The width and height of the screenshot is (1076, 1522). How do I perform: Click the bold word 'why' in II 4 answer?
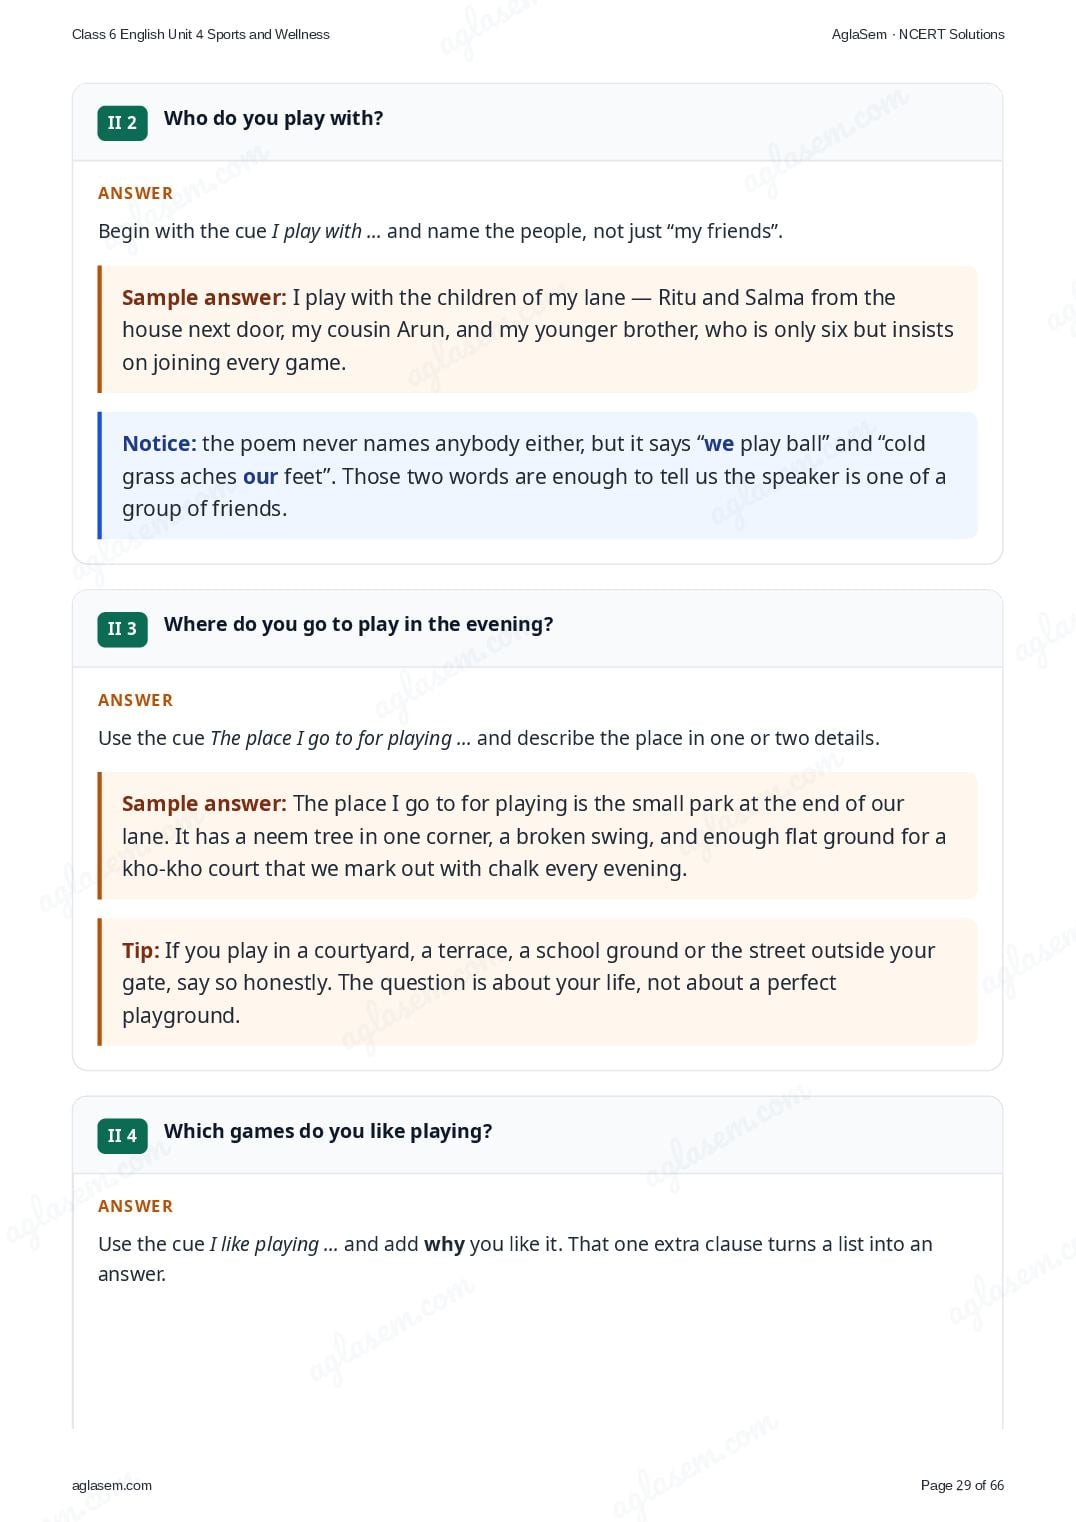tap(444, 1245)
